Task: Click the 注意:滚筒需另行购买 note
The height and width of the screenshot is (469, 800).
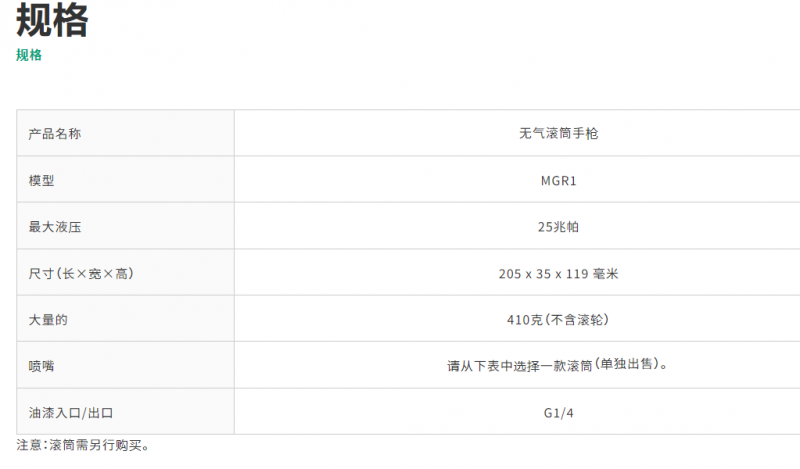Action: 83,445
